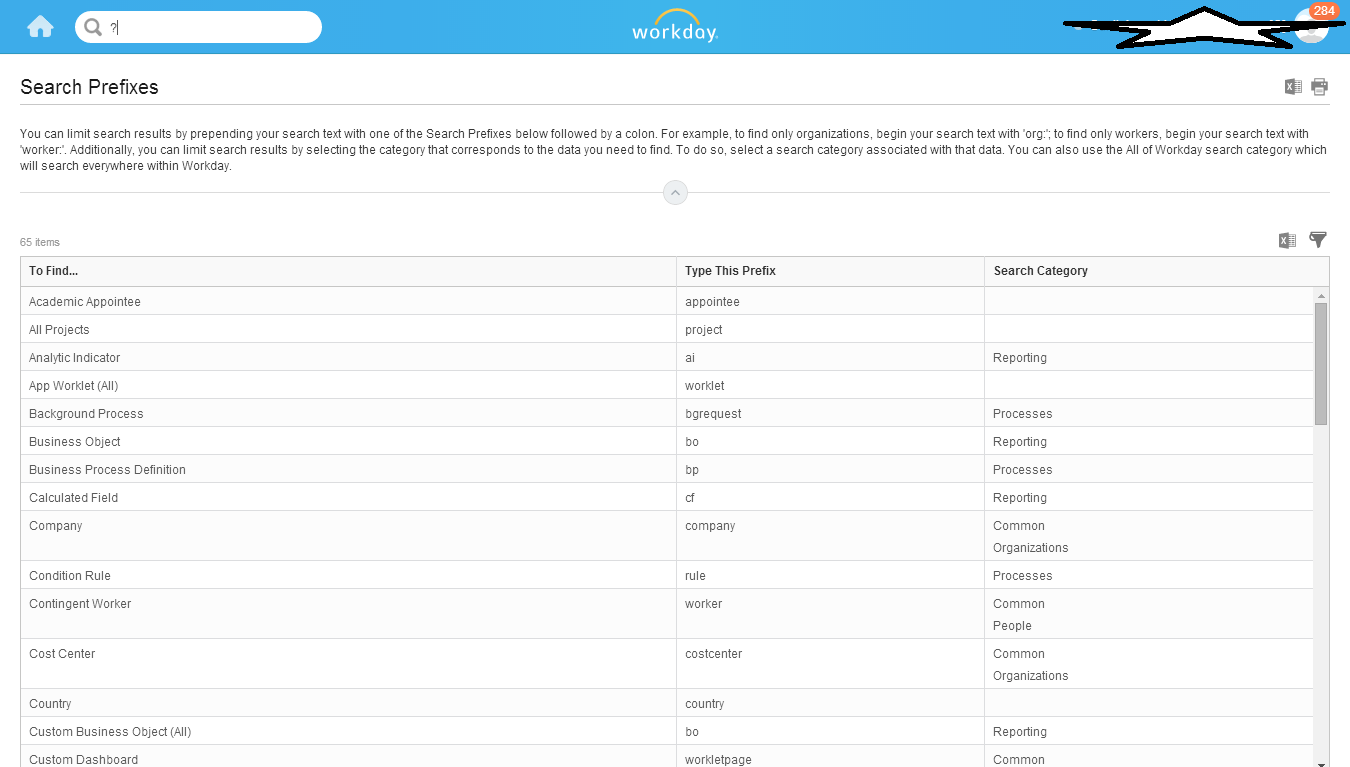Toggle sorting on the Type This Prefix column
The image size is (1350, 767).
pos(730,271)
